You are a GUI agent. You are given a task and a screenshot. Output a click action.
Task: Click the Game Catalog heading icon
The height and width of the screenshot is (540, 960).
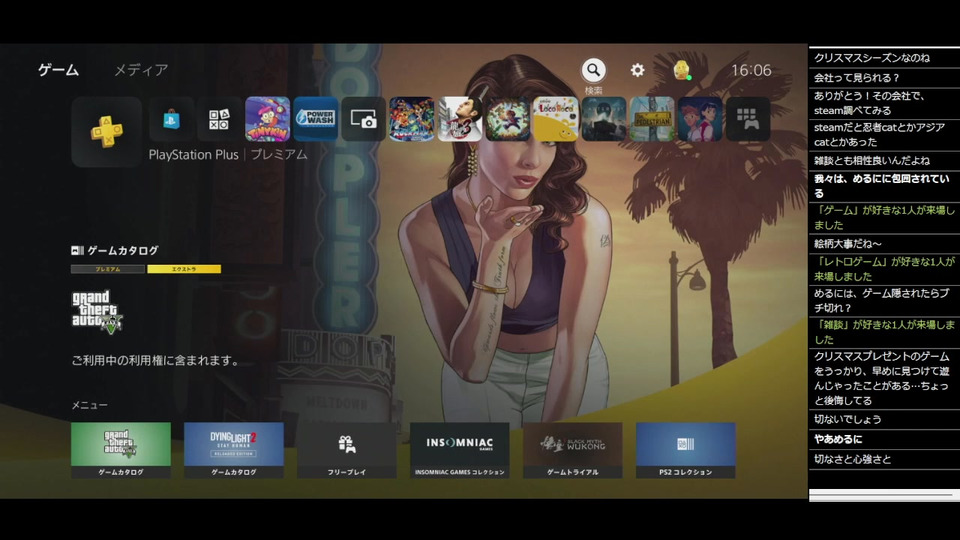(77, 250)
